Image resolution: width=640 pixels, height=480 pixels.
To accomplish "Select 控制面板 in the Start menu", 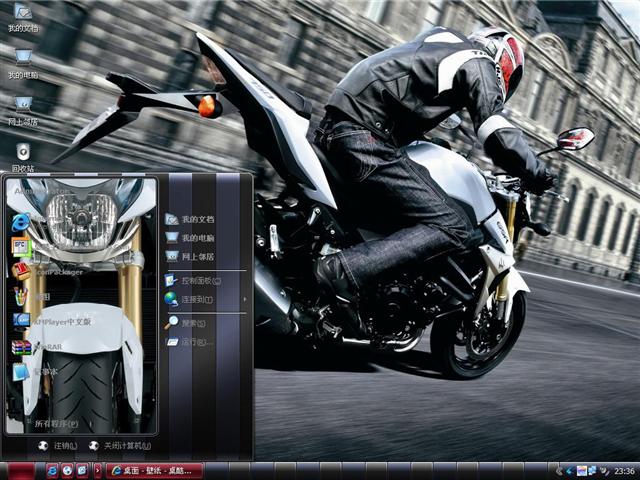I will [194, 280].
